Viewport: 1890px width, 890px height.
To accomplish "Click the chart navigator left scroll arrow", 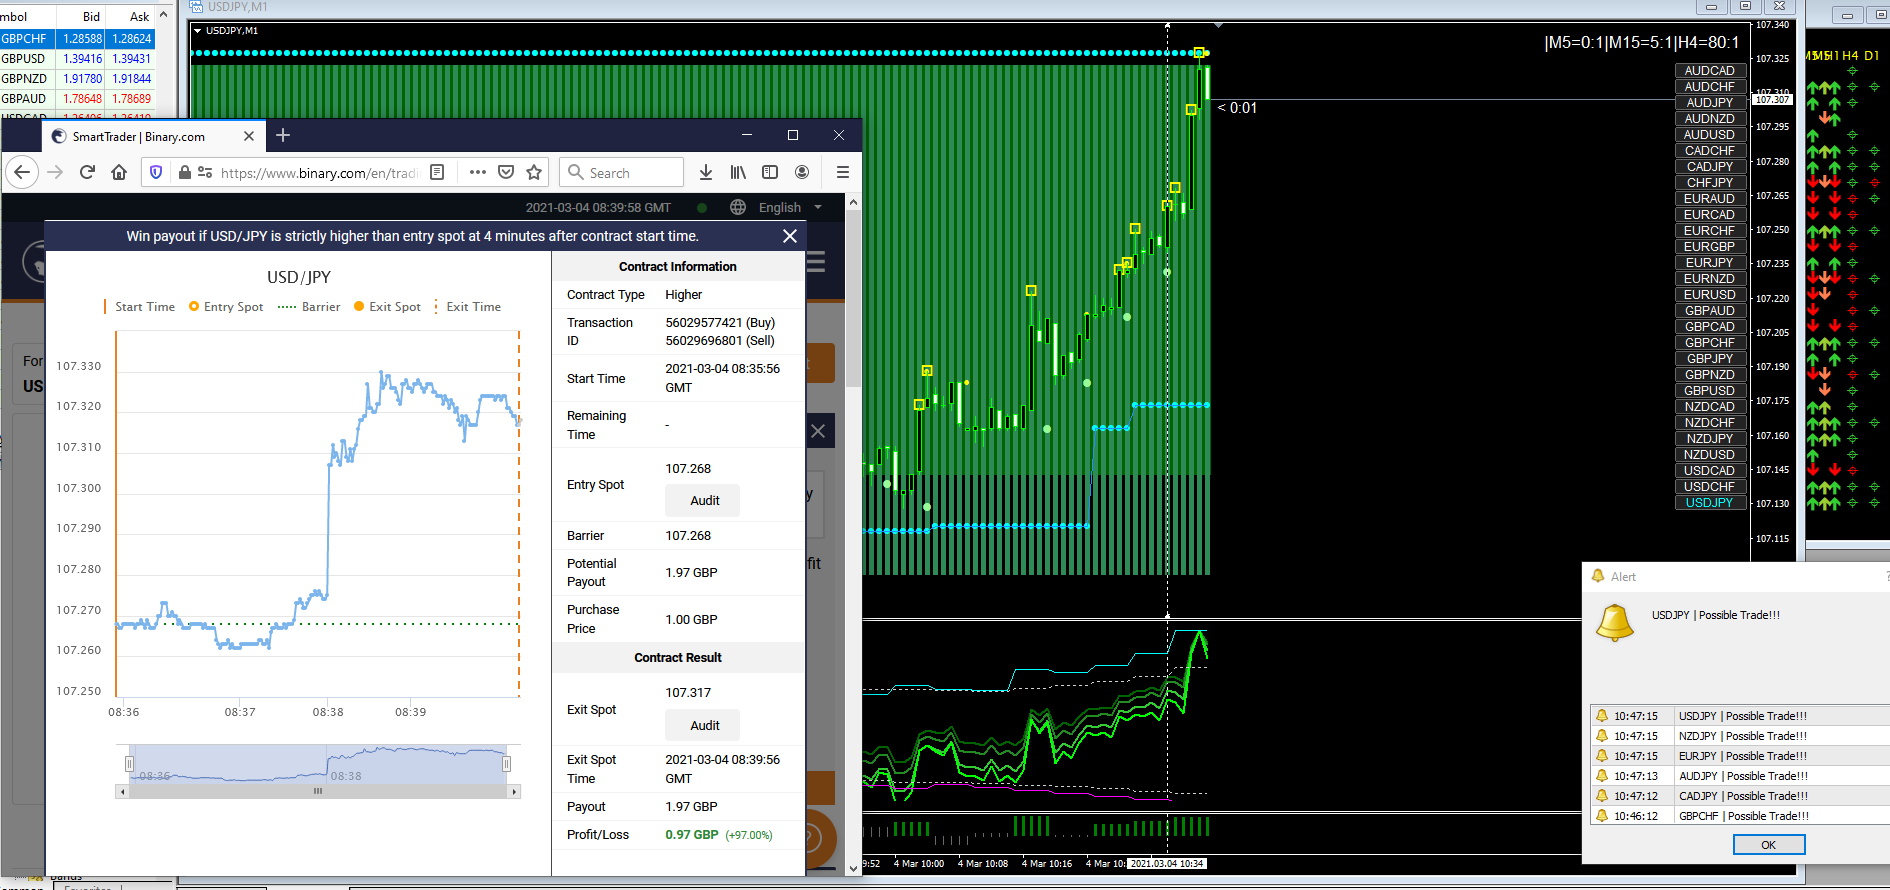I will tap(123, 791).
